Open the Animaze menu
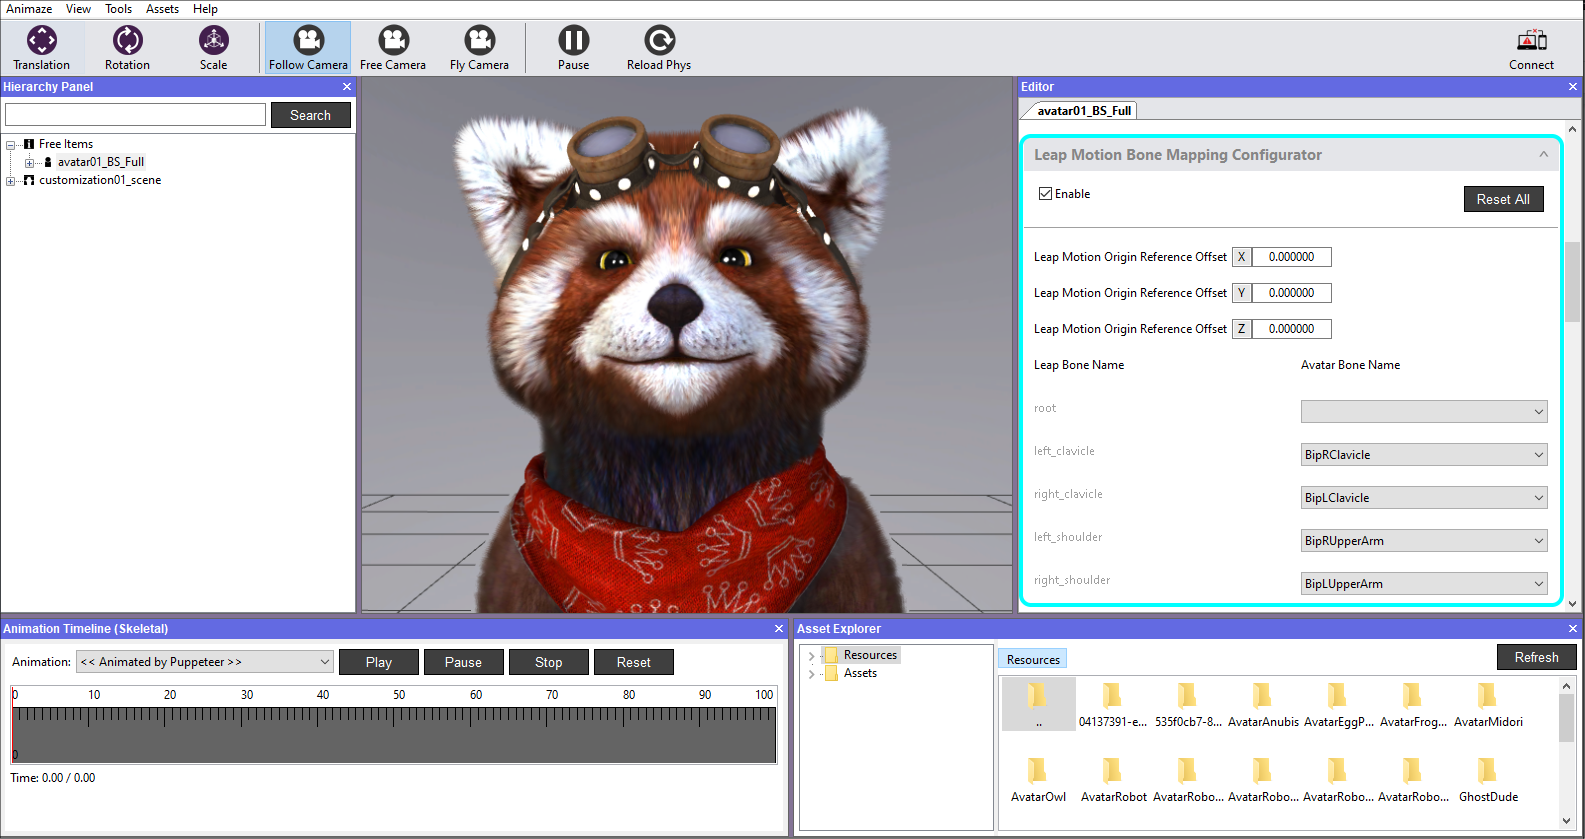 [29, 9]
